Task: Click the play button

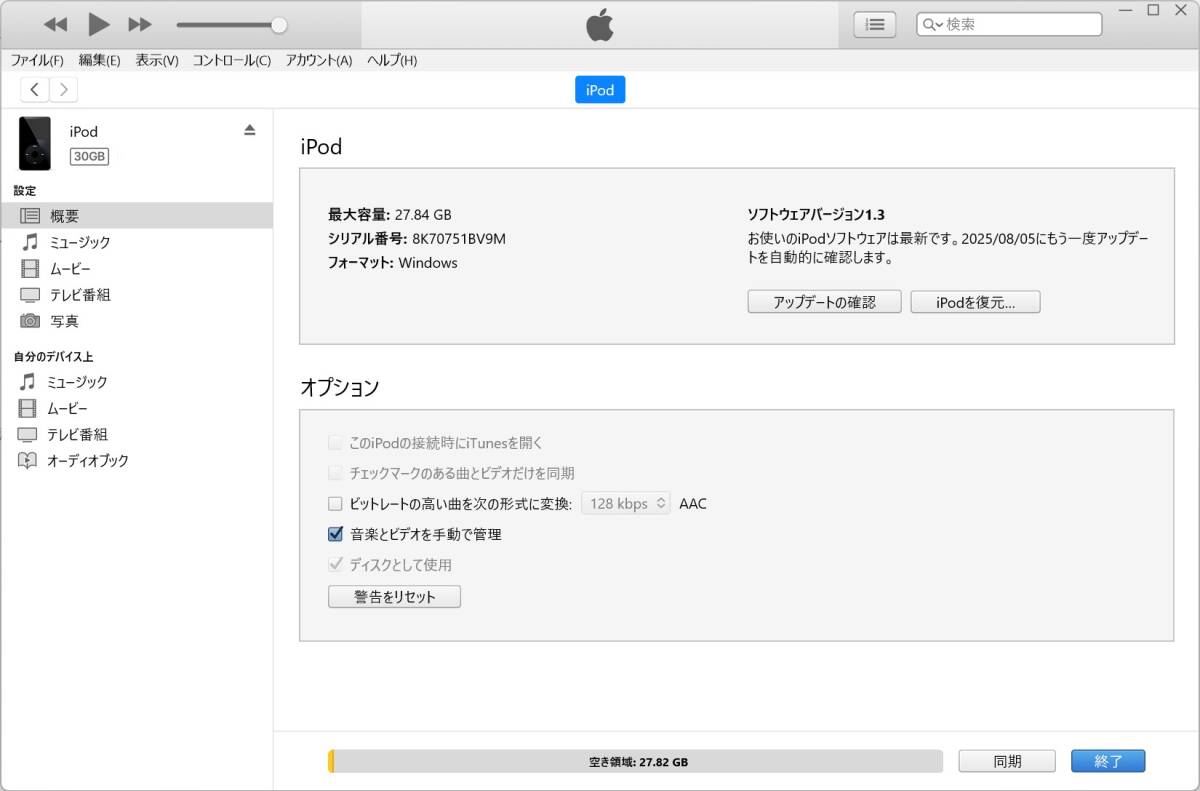Action: [x=98, y=24]
